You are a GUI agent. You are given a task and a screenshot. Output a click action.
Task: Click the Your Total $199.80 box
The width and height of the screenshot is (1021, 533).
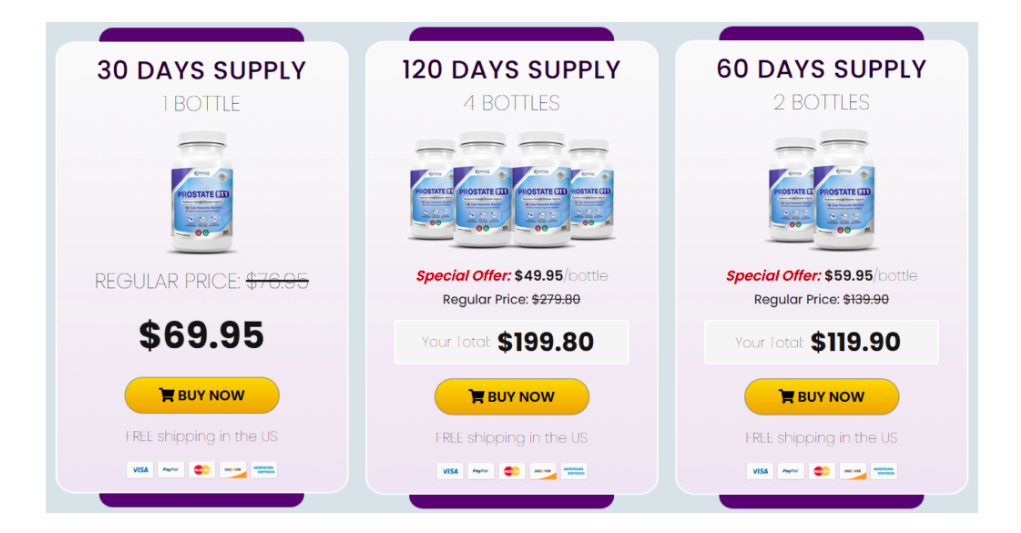click(x=512, y=342)
